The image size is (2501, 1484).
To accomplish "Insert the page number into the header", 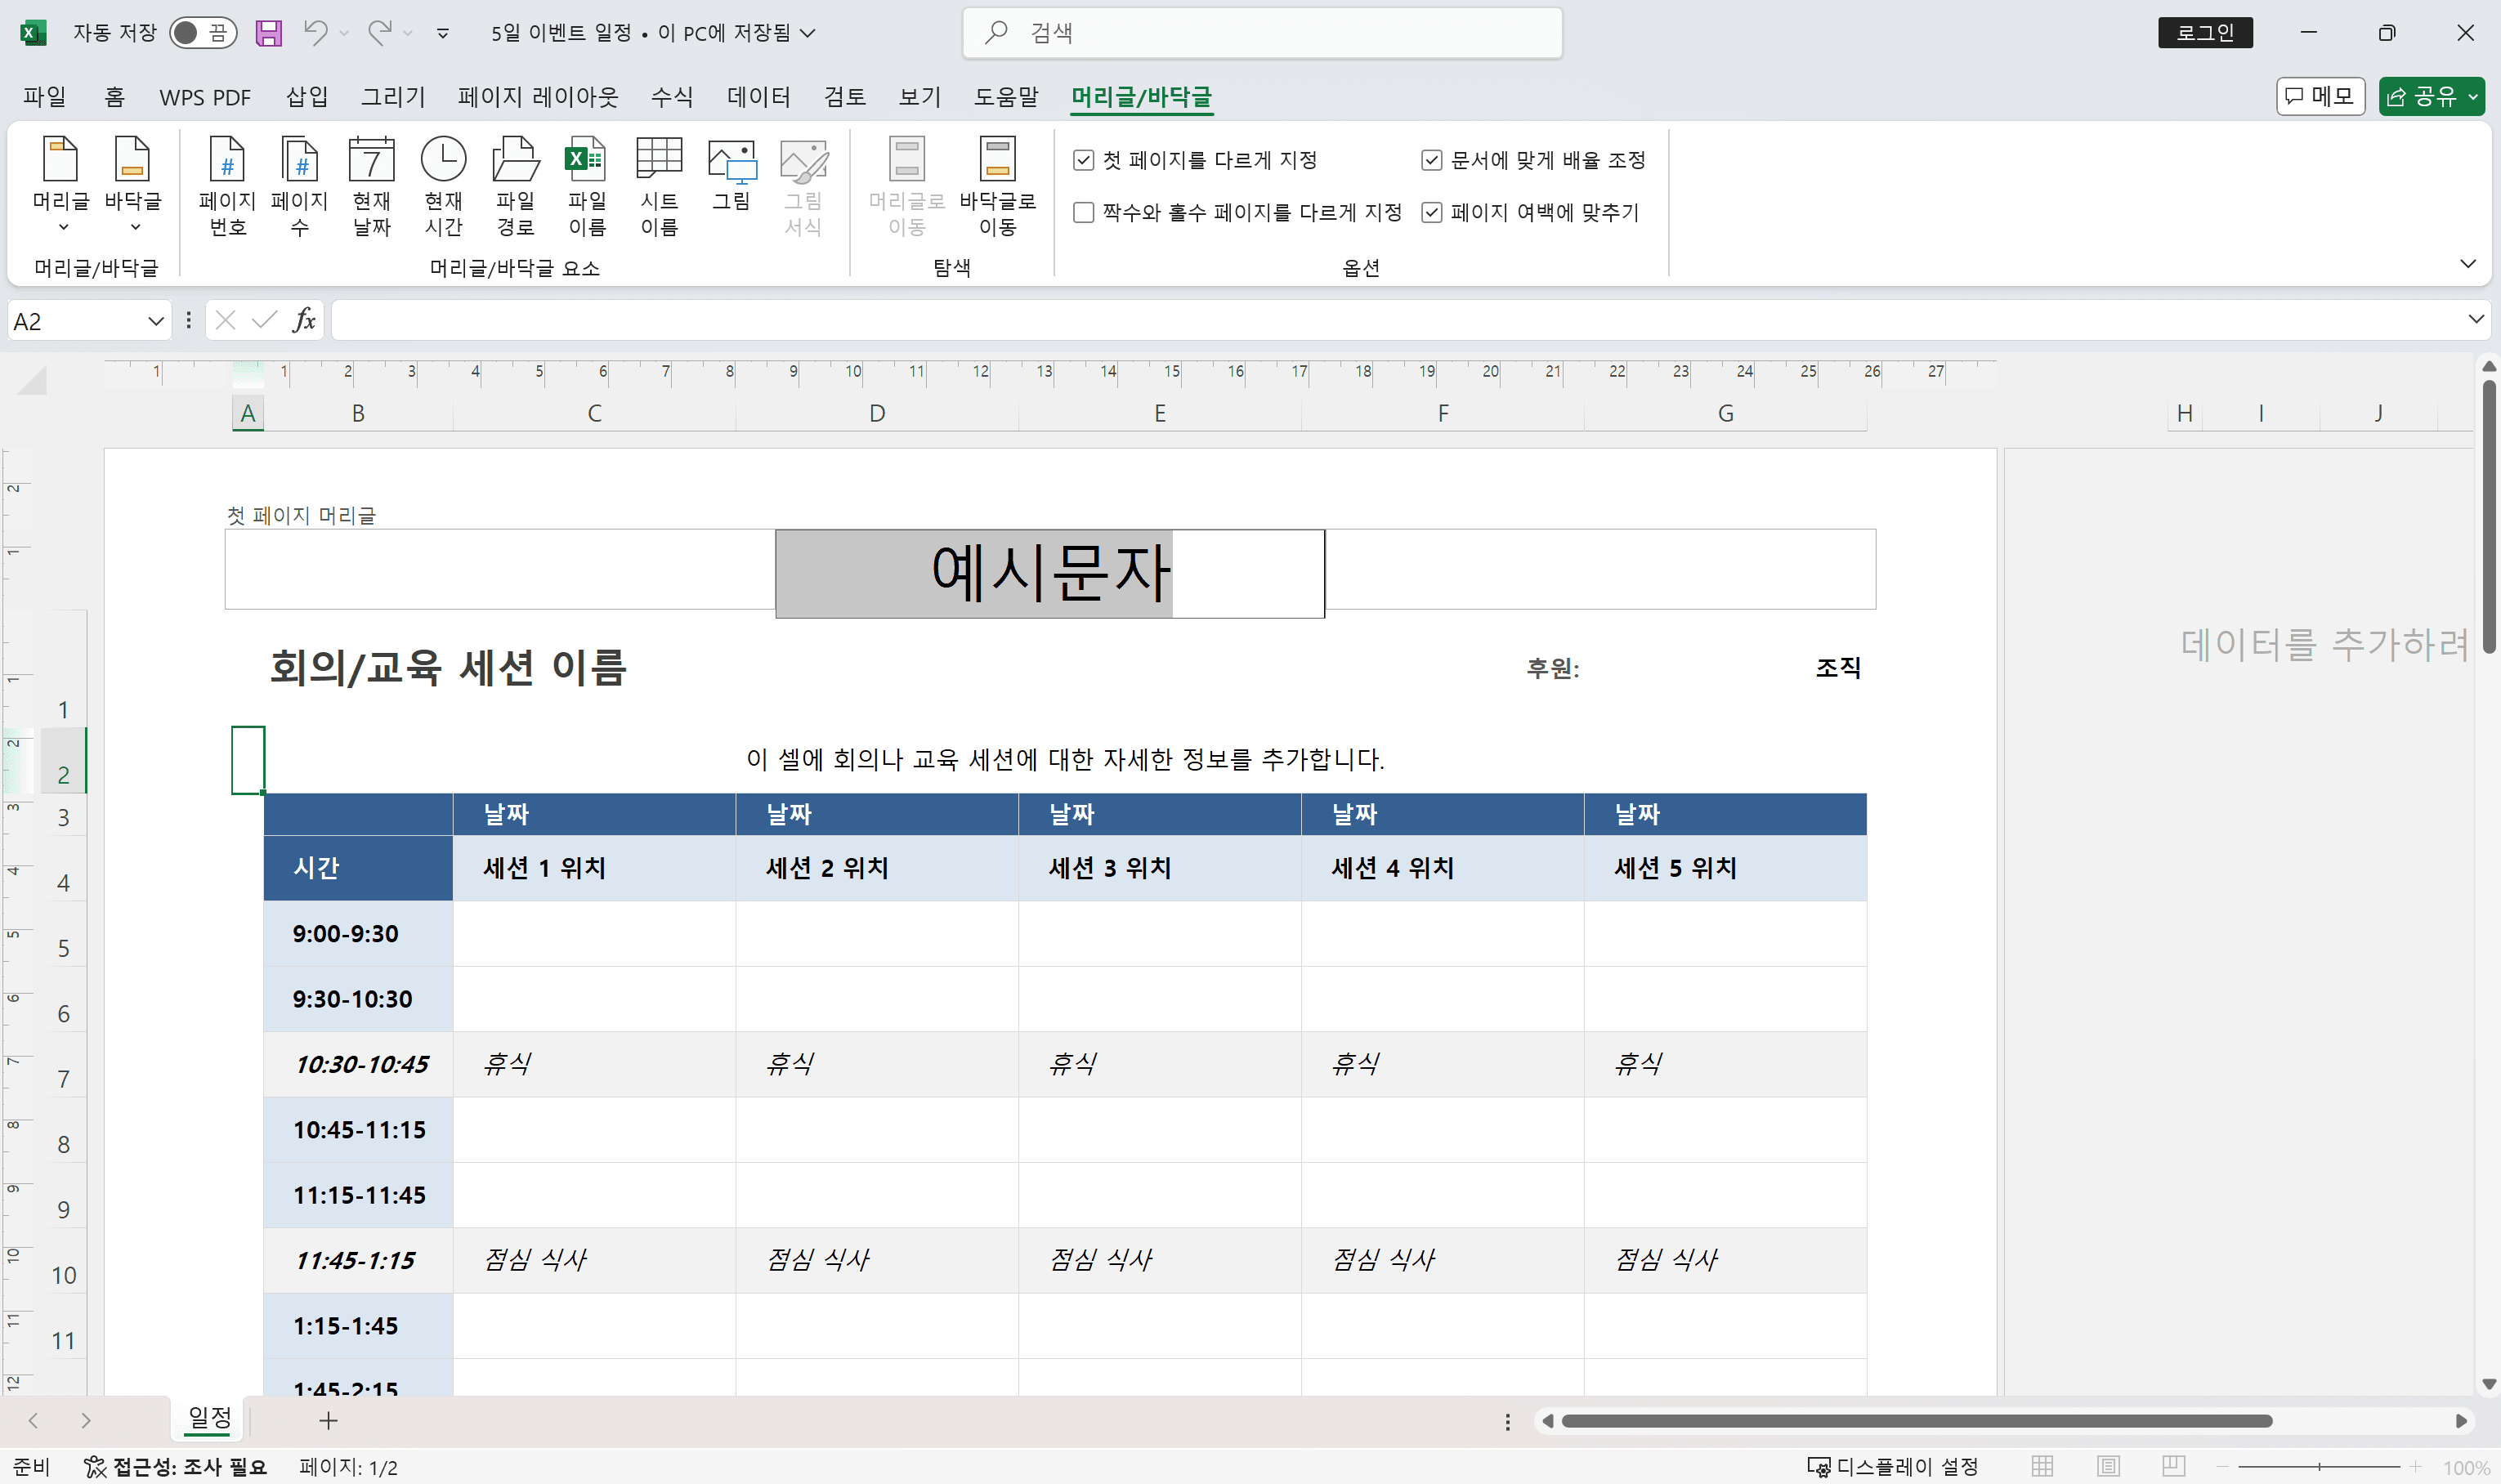I will [227, 185].
